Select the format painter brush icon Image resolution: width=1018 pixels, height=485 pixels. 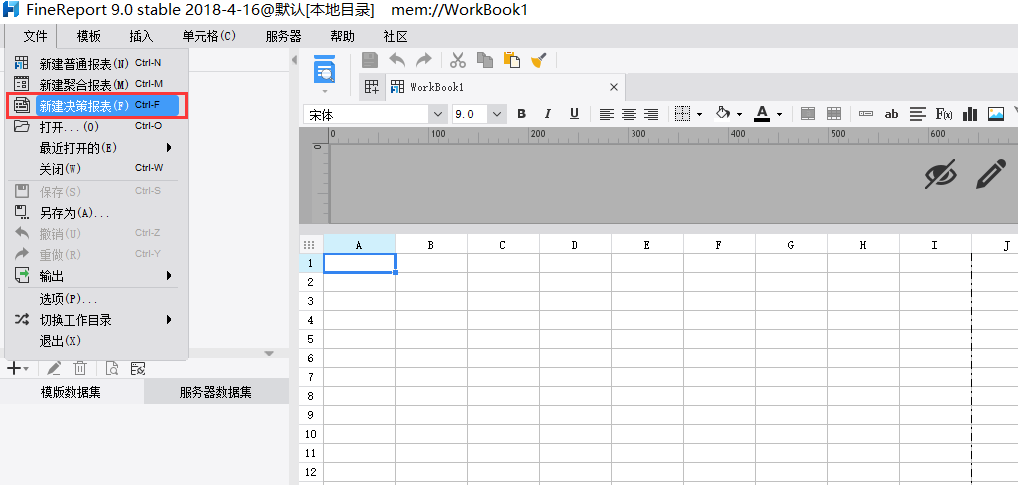point(538,60)
